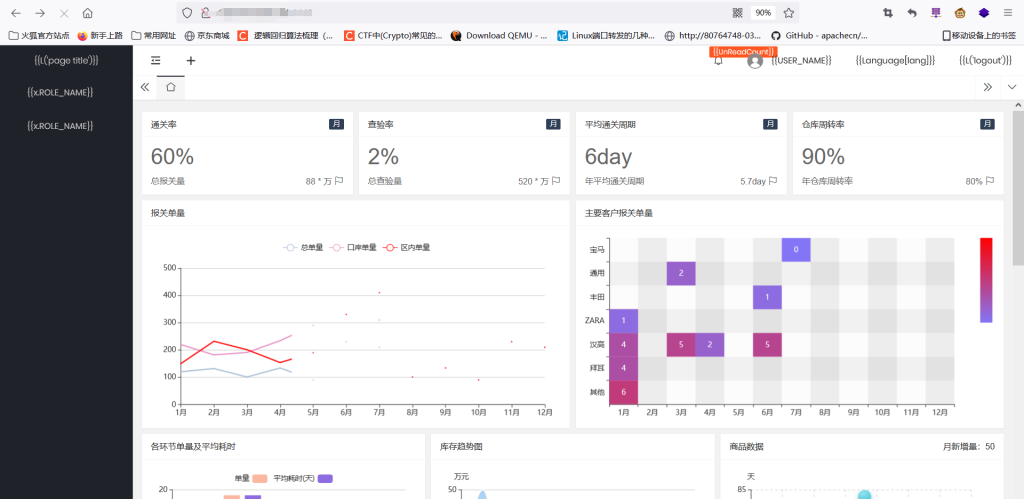The height and width of the screenshot is (499, 1024).
Task: Open the home tab icon
Action: 170,87
